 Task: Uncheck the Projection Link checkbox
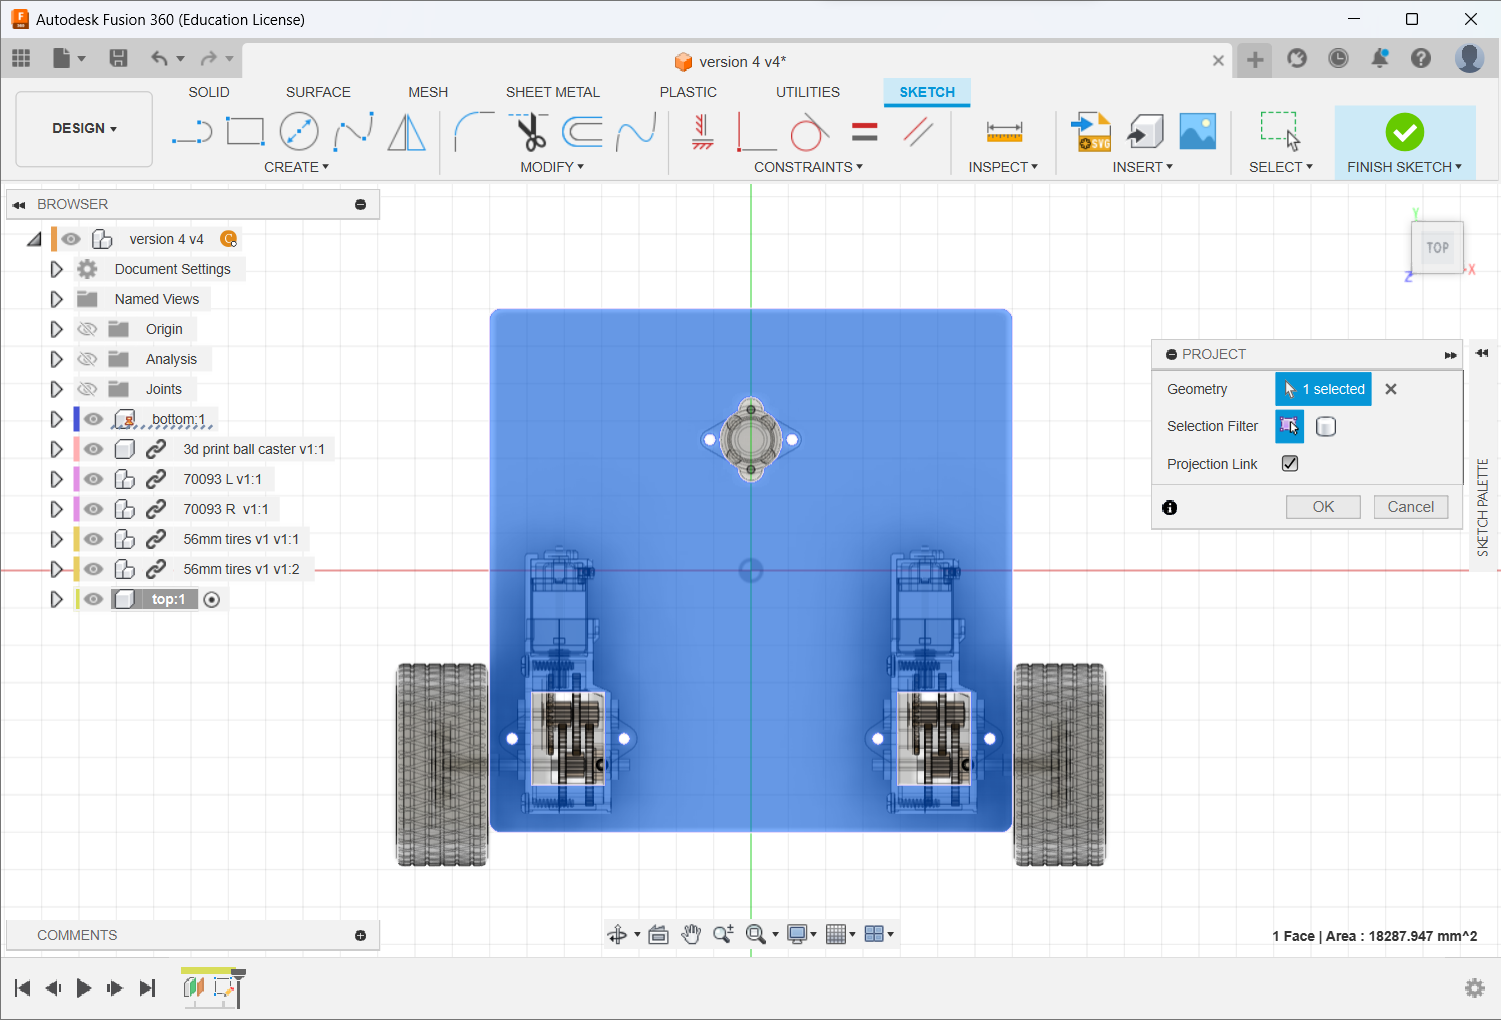click(x=1290, y=463)
